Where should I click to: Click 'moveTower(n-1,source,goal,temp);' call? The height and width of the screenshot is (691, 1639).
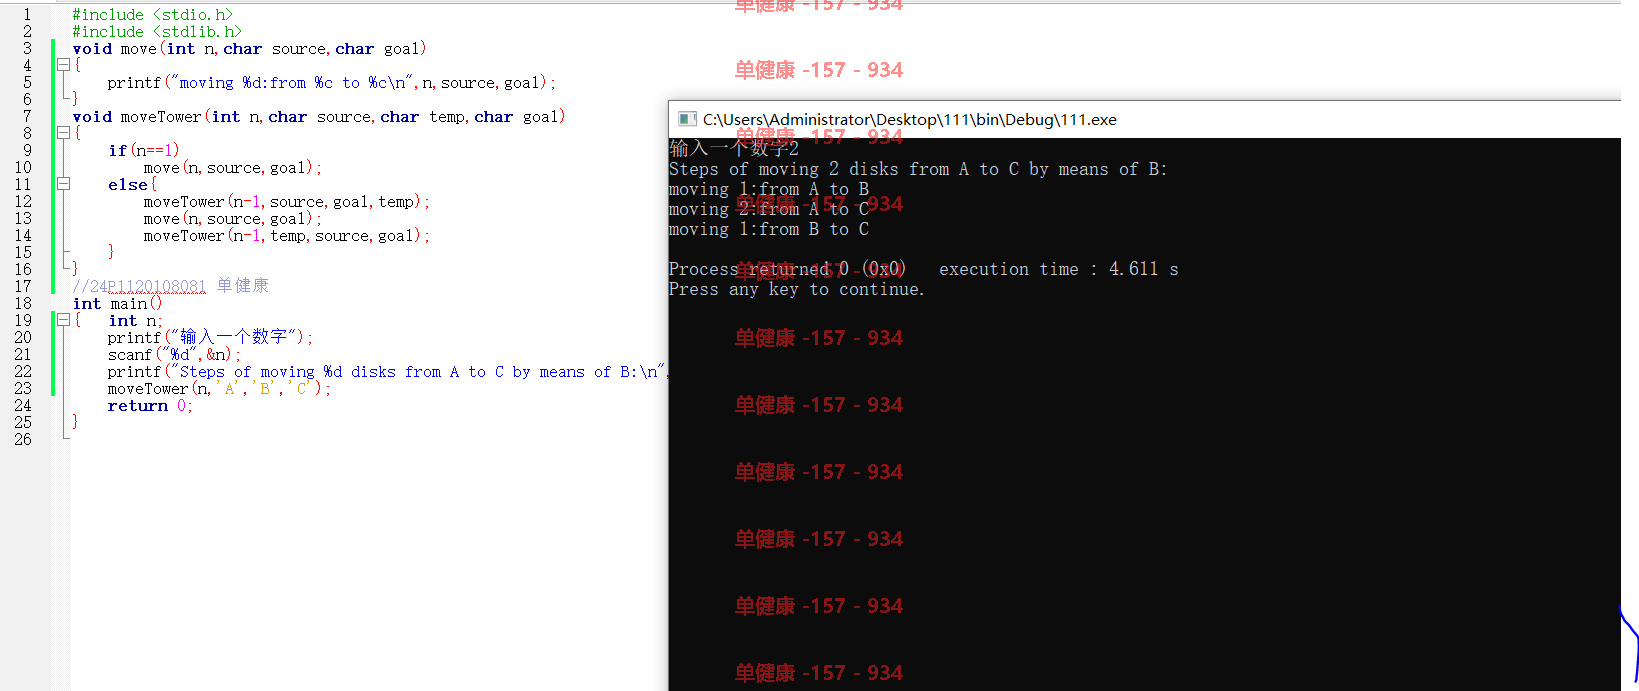(286, 202)
